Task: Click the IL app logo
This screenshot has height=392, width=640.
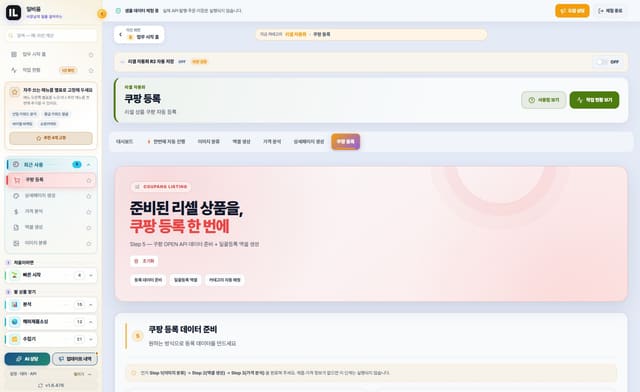Action: (x=13, y=13)
